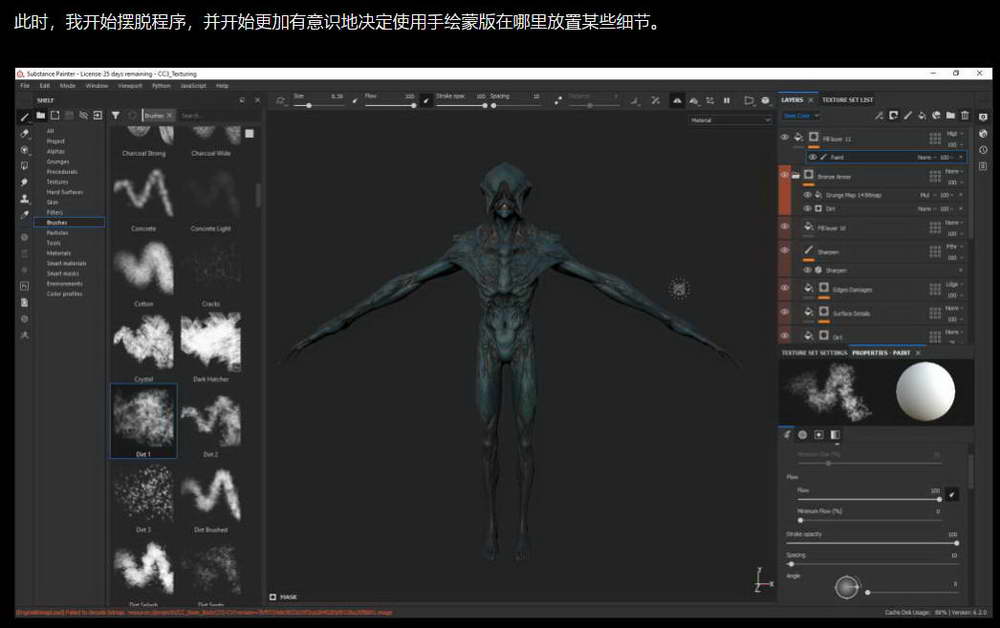Image resolution: width=1000 pixels, height=628 pixels.
Task: Adjust the Flow slider in Properties panel
Action: coord(869,499)
